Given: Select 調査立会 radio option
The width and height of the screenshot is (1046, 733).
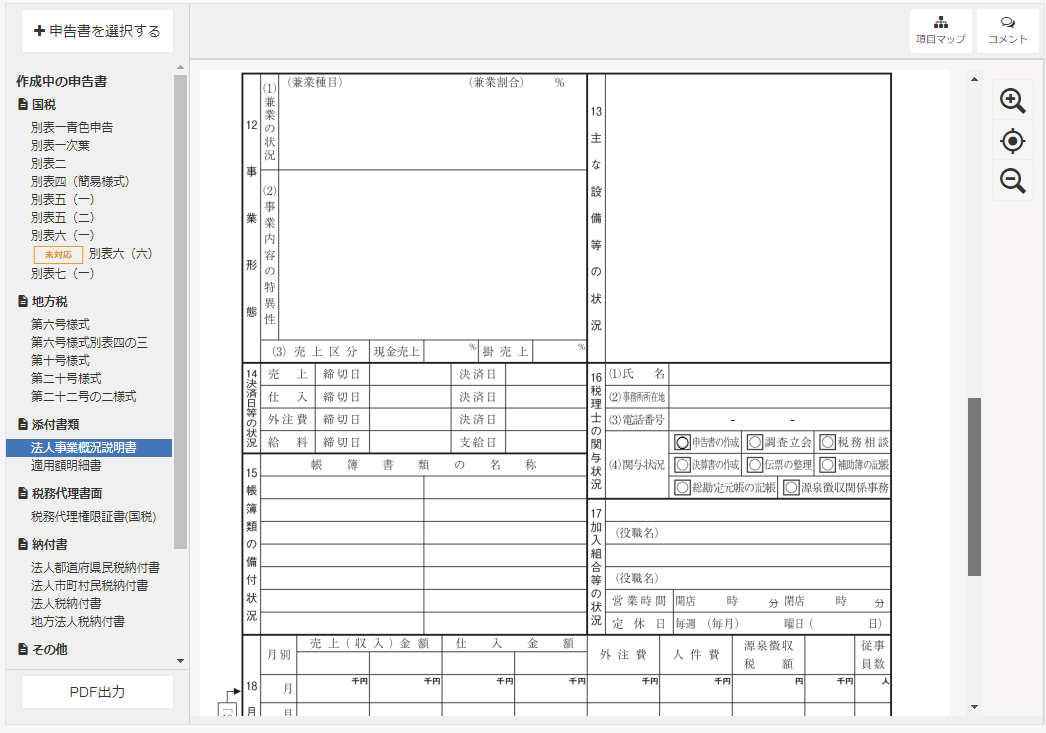Looking at the screenshot, I should pos(754,442).
